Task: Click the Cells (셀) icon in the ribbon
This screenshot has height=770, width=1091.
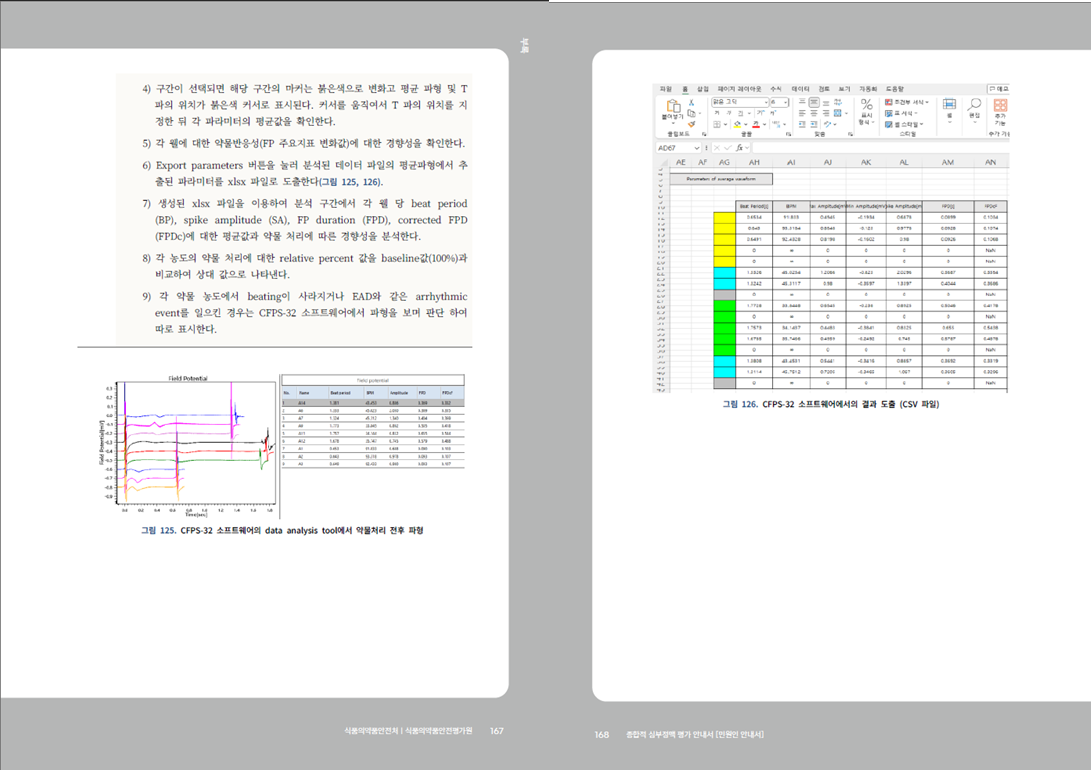Action: tap(949, 104)
